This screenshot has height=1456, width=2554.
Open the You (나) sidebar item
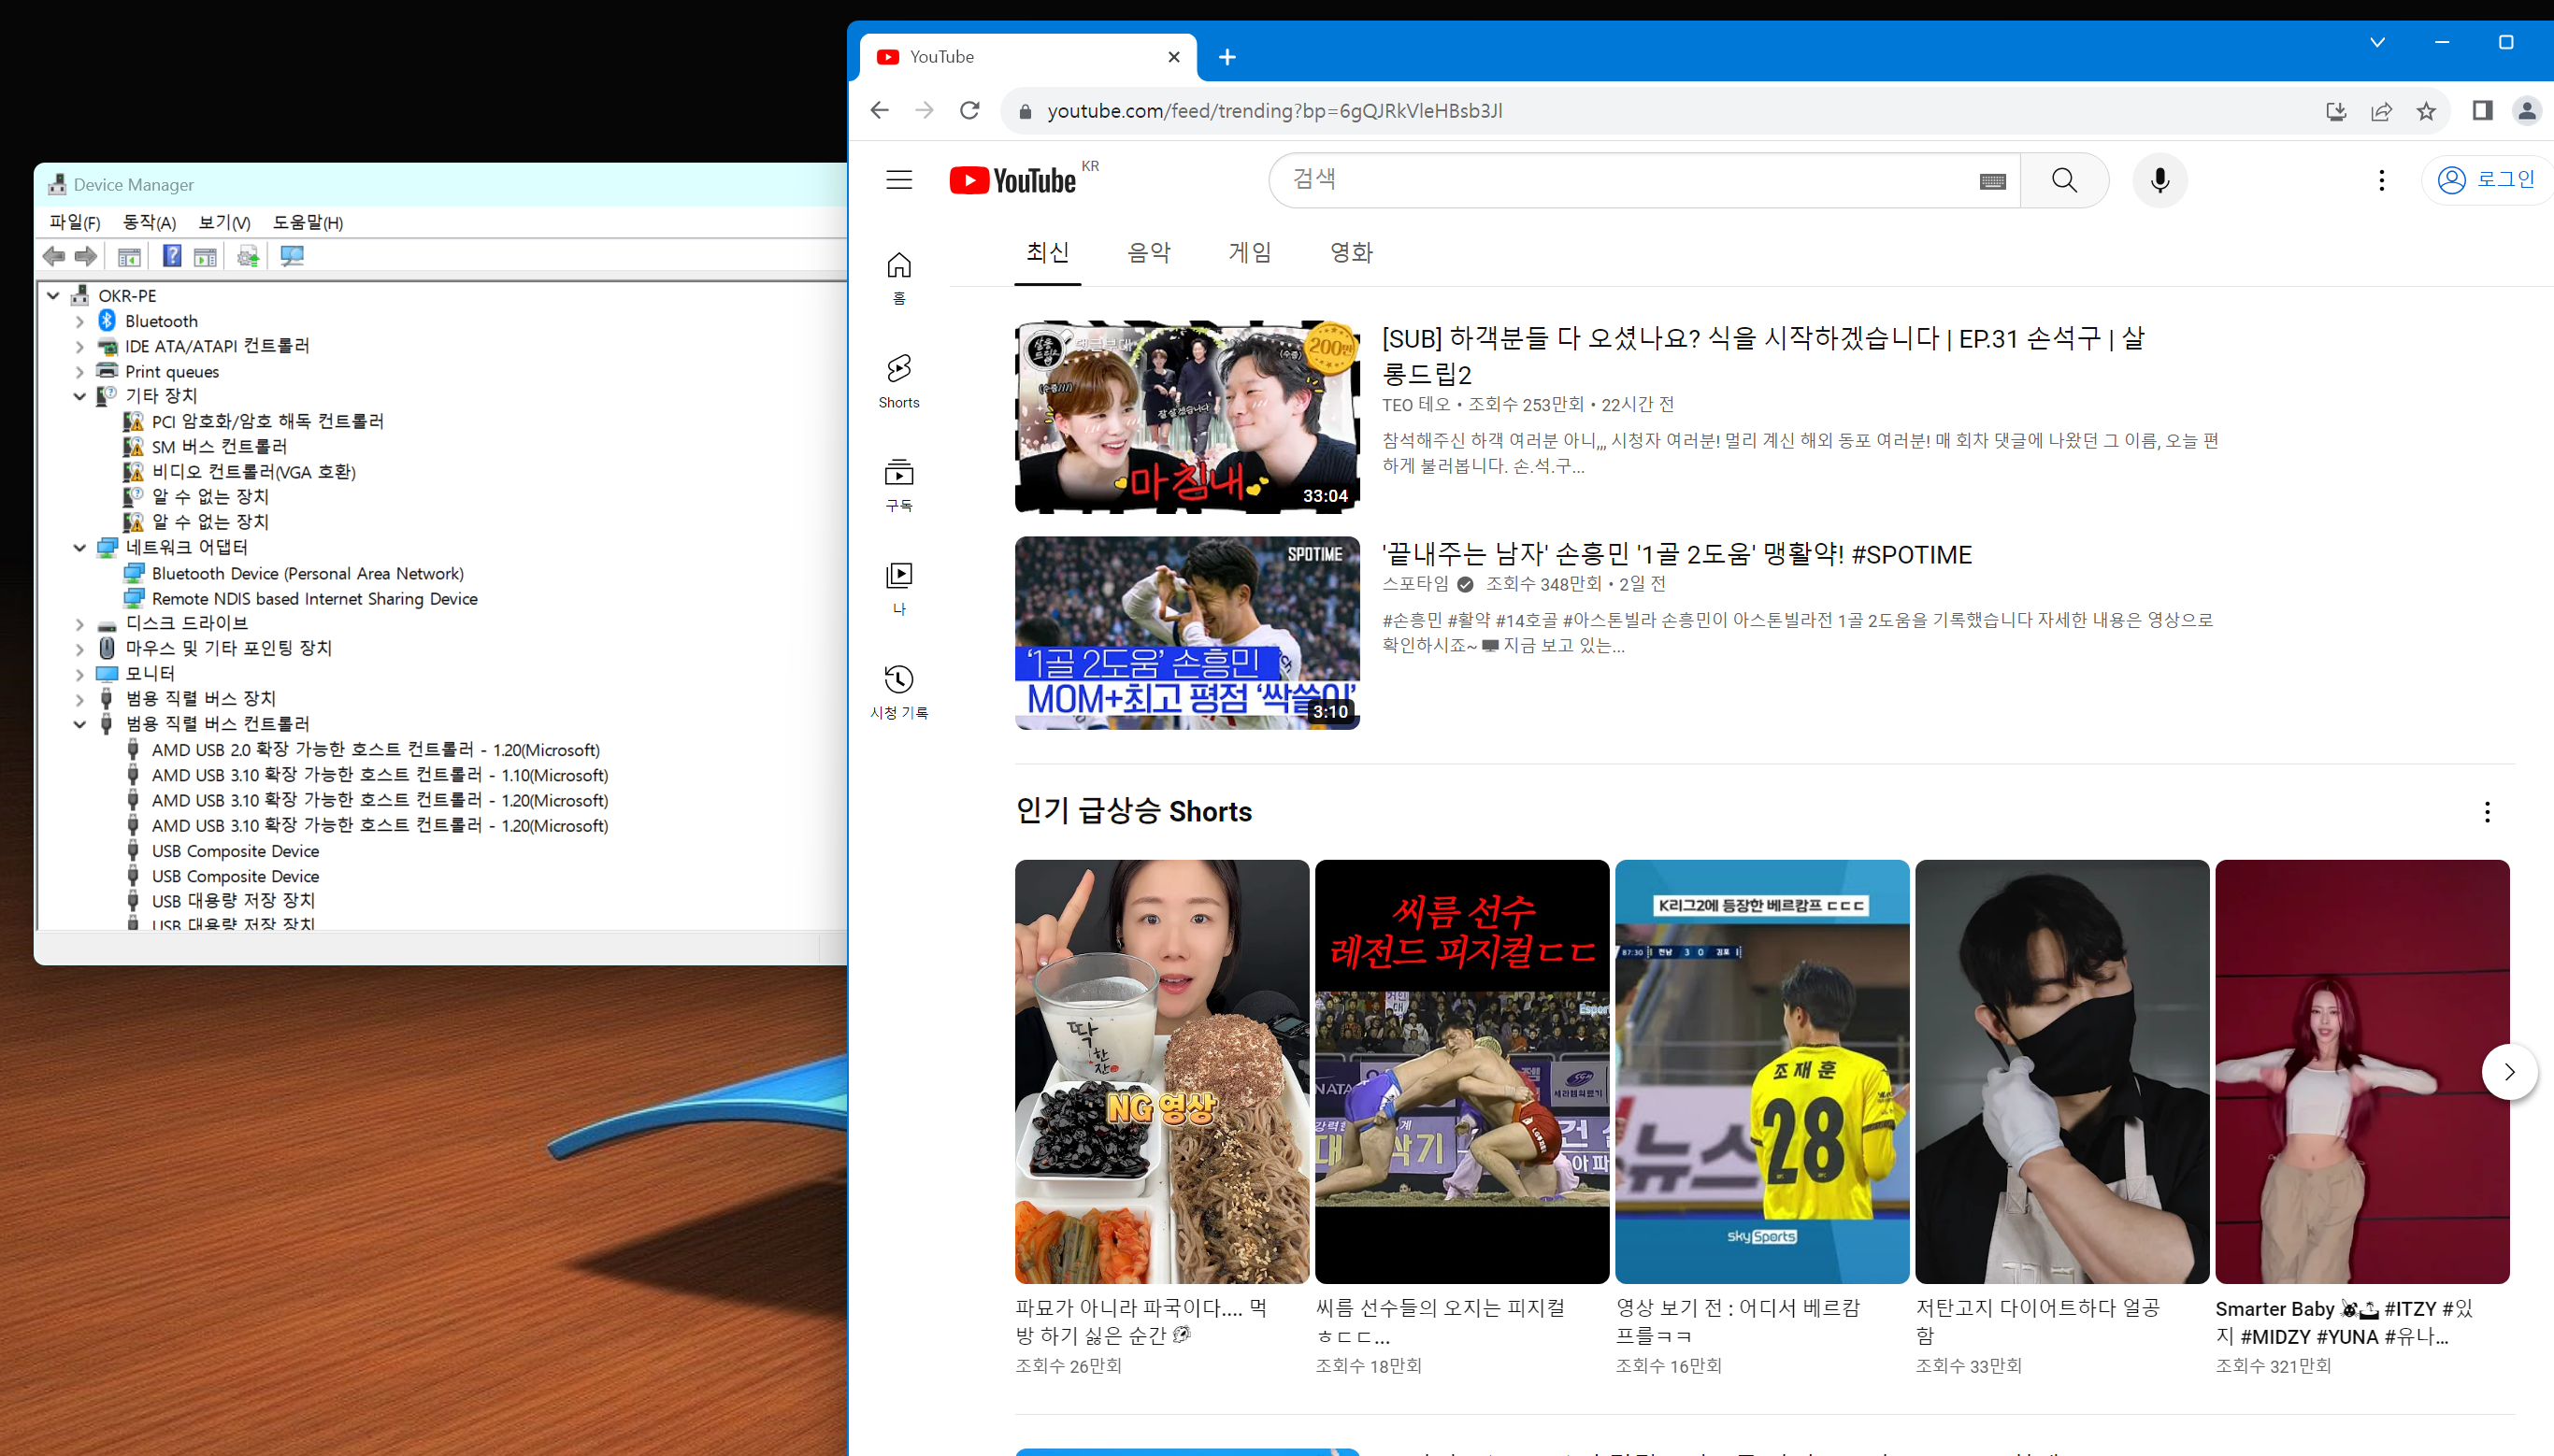[899, 588]
